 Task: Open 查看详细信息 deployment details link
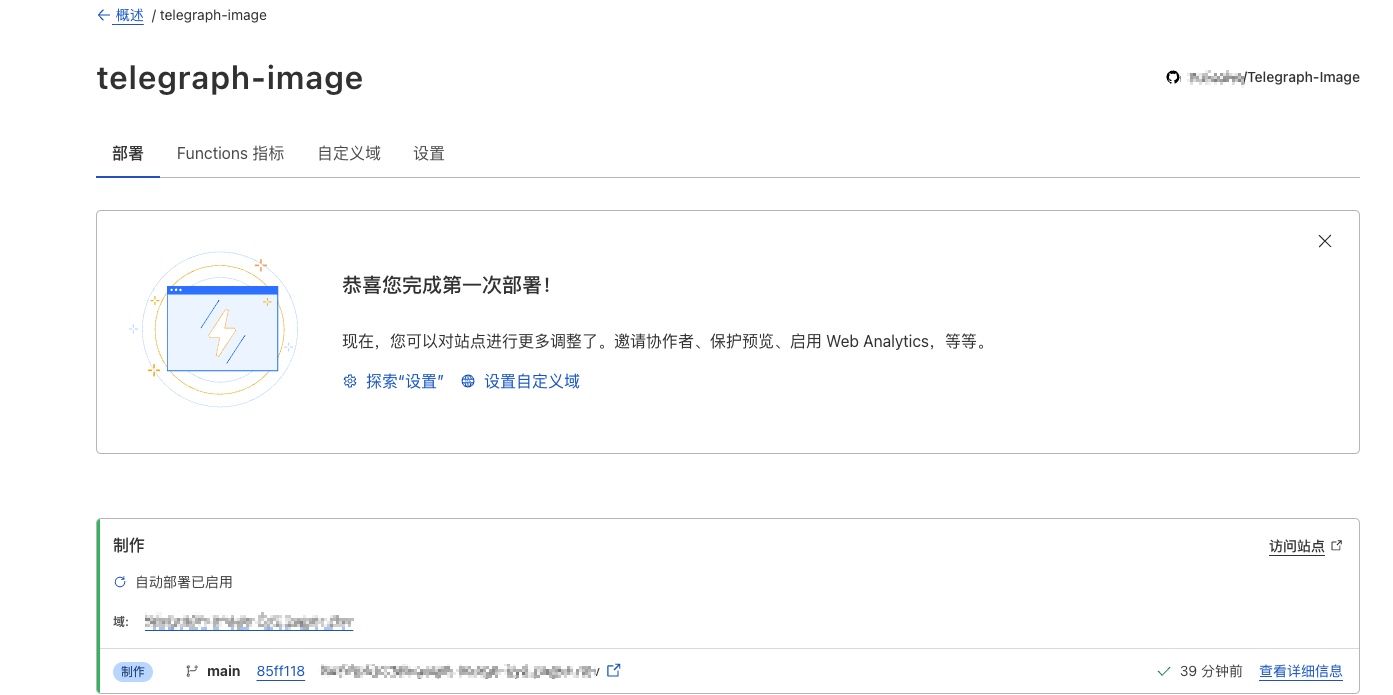click(x=1301, y=671)
